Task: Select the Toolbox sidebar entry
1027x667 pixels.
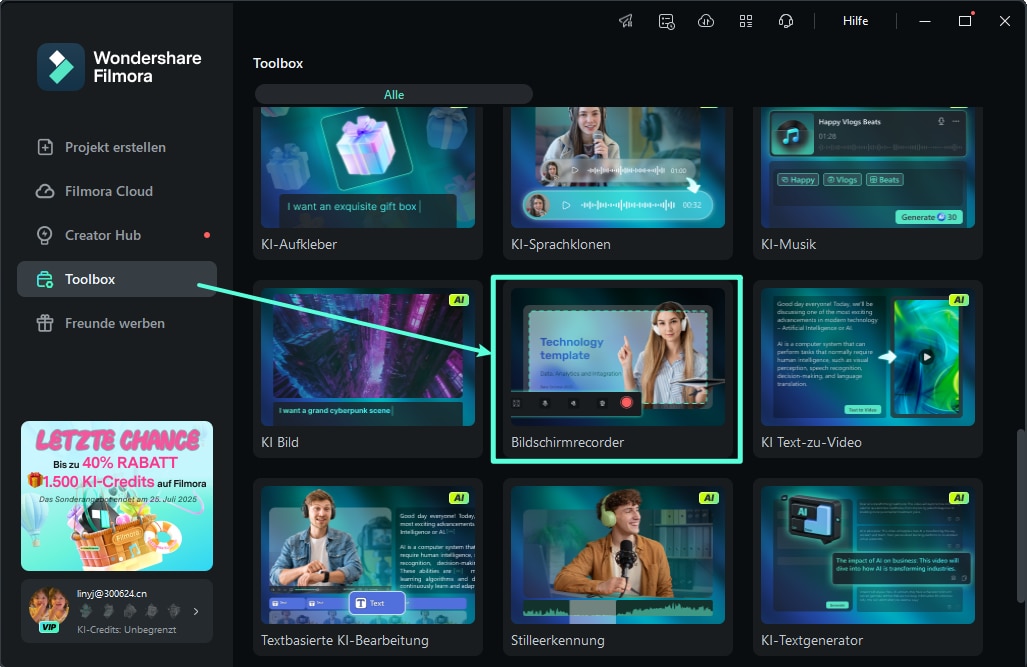Action: tap(117, 279)
